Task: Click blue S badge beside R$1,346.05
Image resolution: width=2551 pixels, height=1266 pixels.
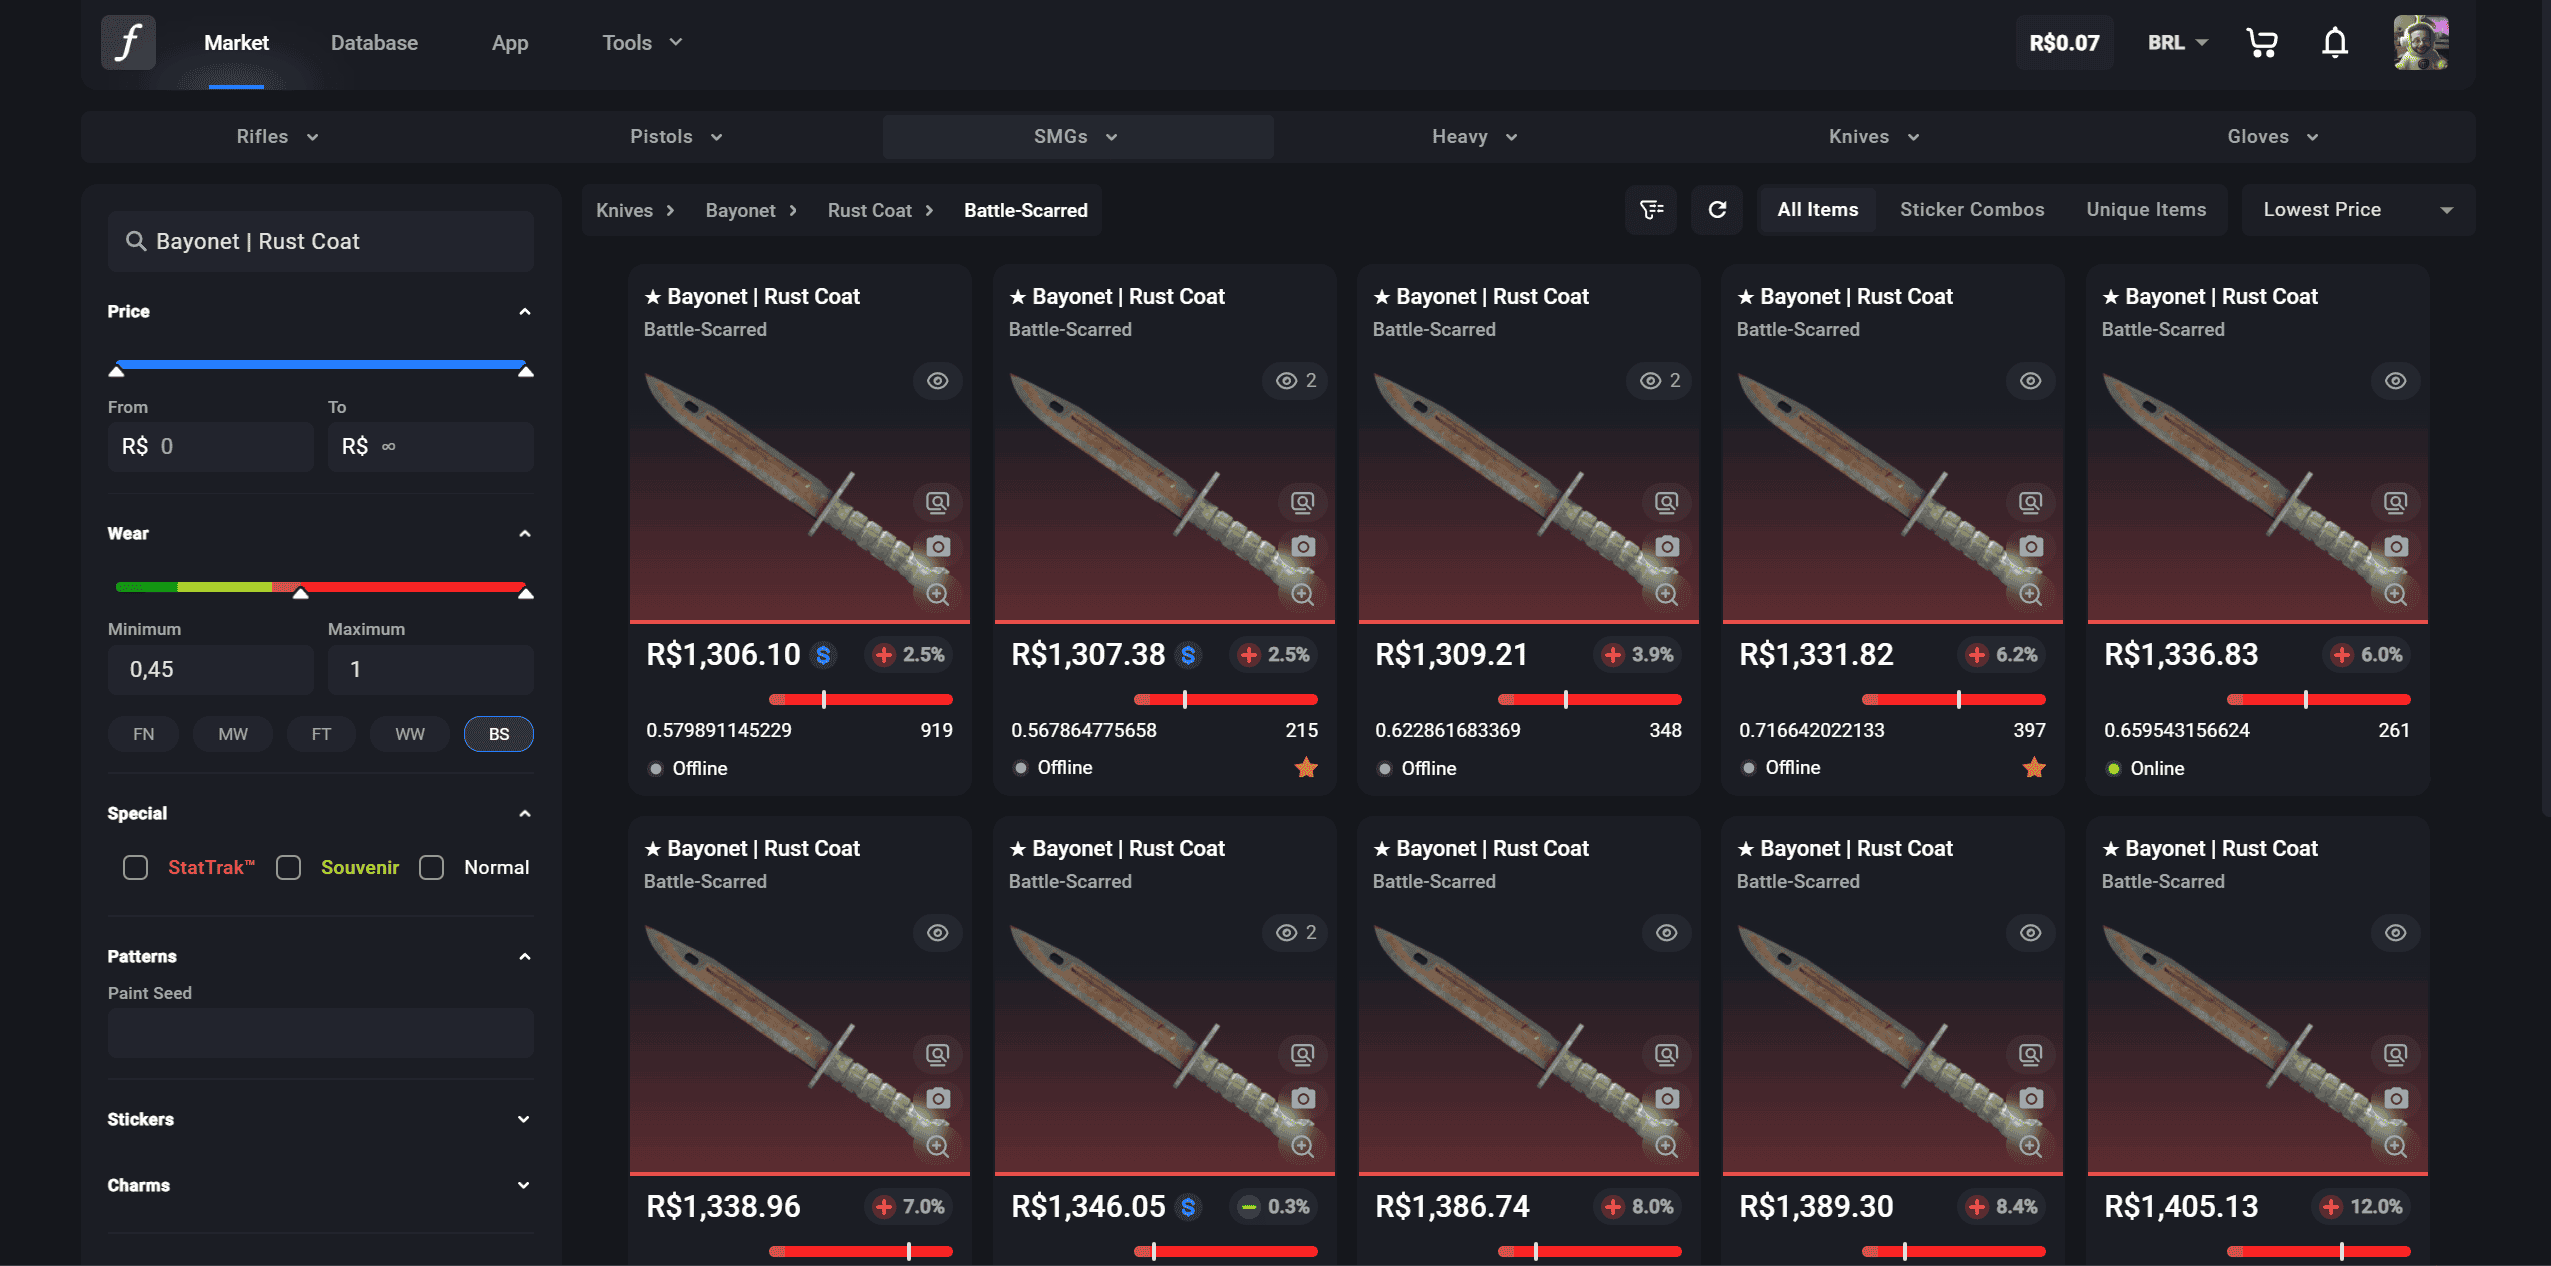Action: 1188,1207
